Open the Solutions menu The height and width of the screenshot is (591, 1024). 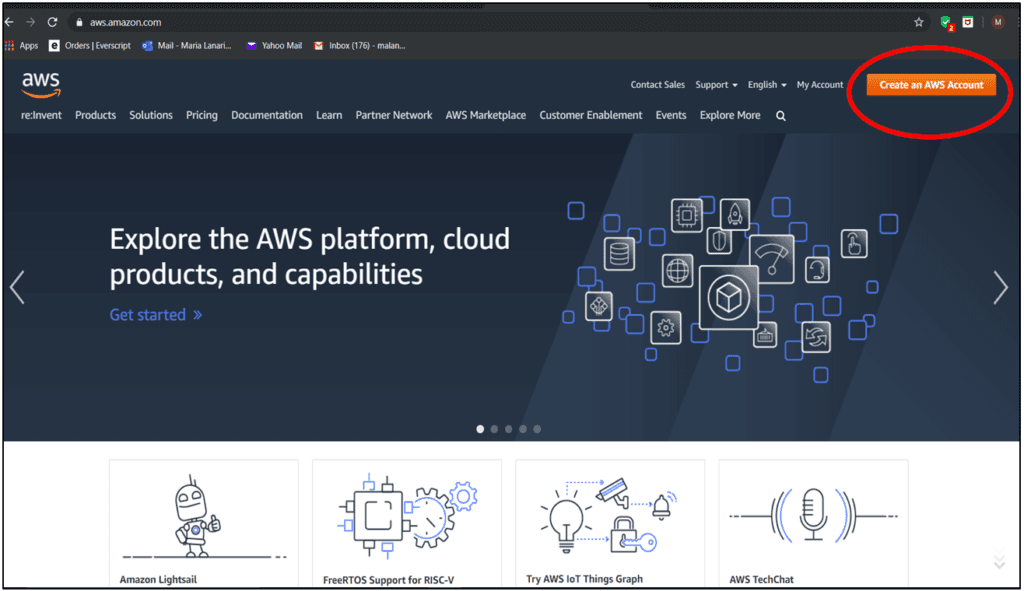[151, 115]
